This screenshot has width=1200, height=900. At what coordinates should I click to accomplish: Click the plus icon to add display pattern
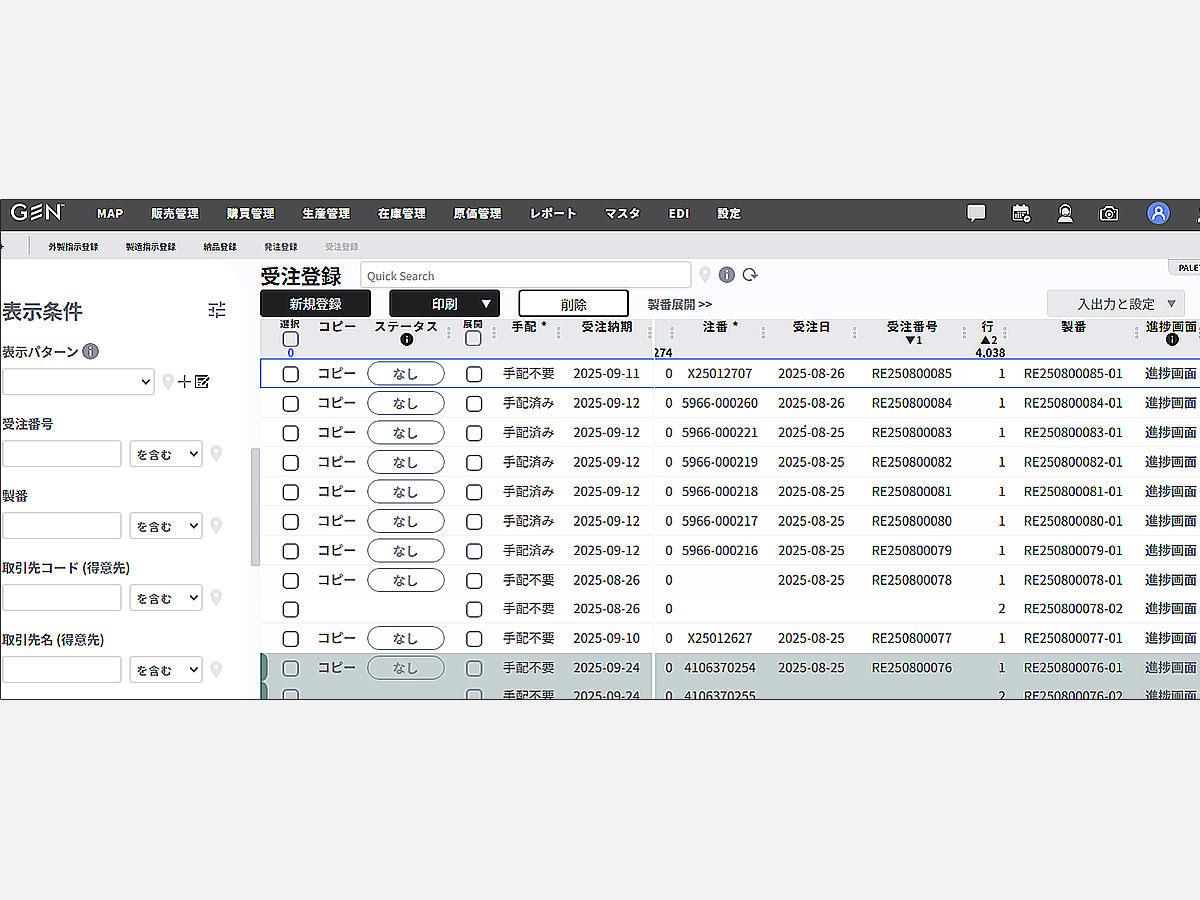click(184, 381)
